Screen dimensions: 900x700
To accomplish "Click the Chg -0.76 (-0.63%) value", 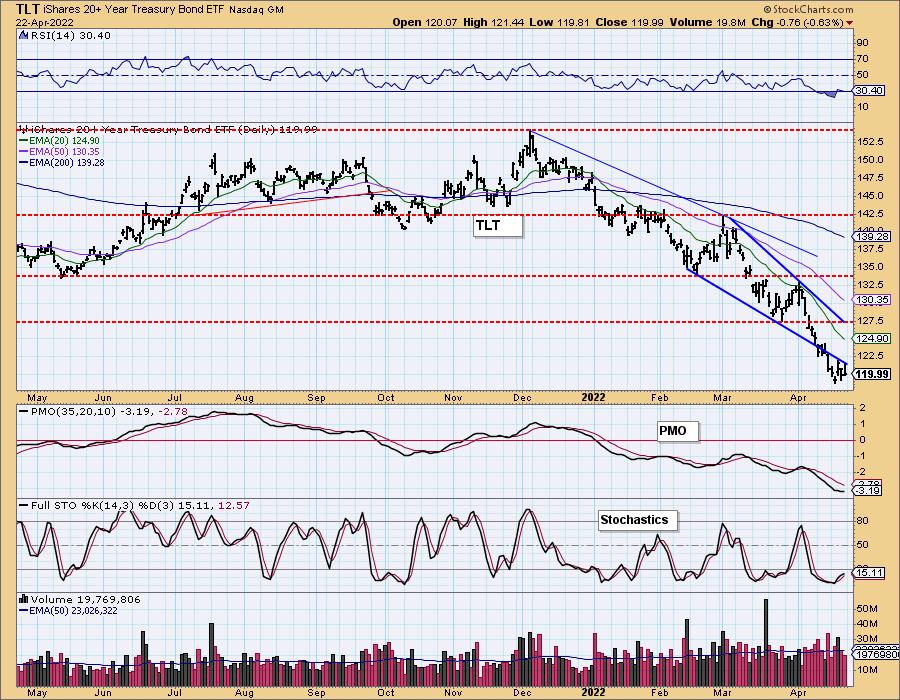I will (x=797, y=22).
